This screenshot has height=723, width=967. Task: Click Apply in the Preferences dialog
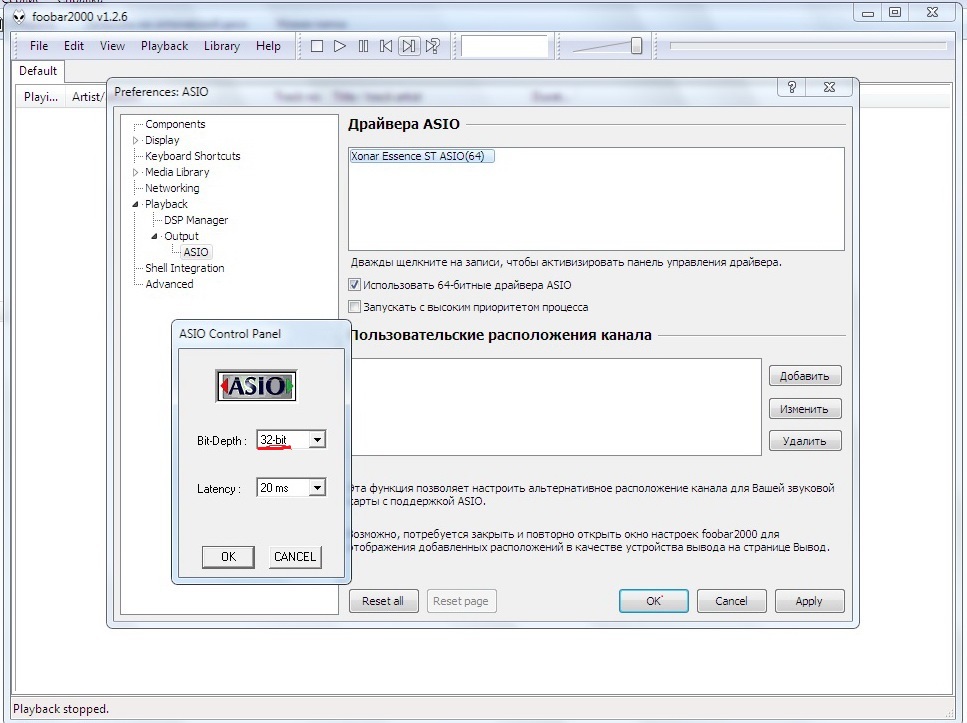point(808,601)
